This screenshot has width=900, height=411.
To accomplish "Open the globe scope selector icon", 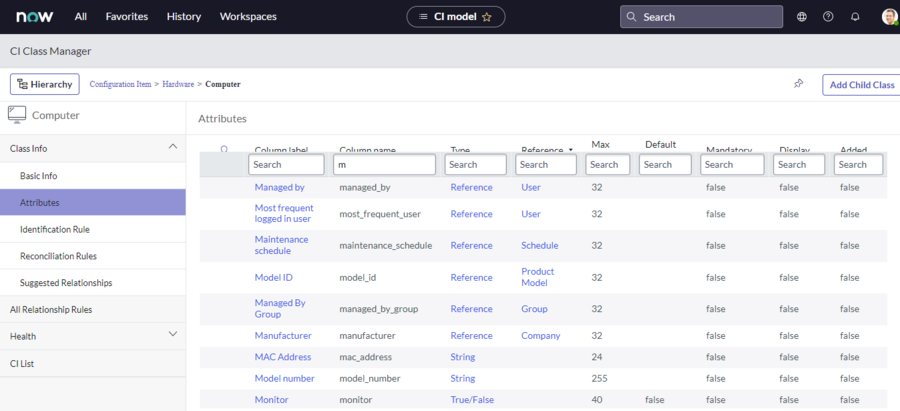I will [802, 17].
